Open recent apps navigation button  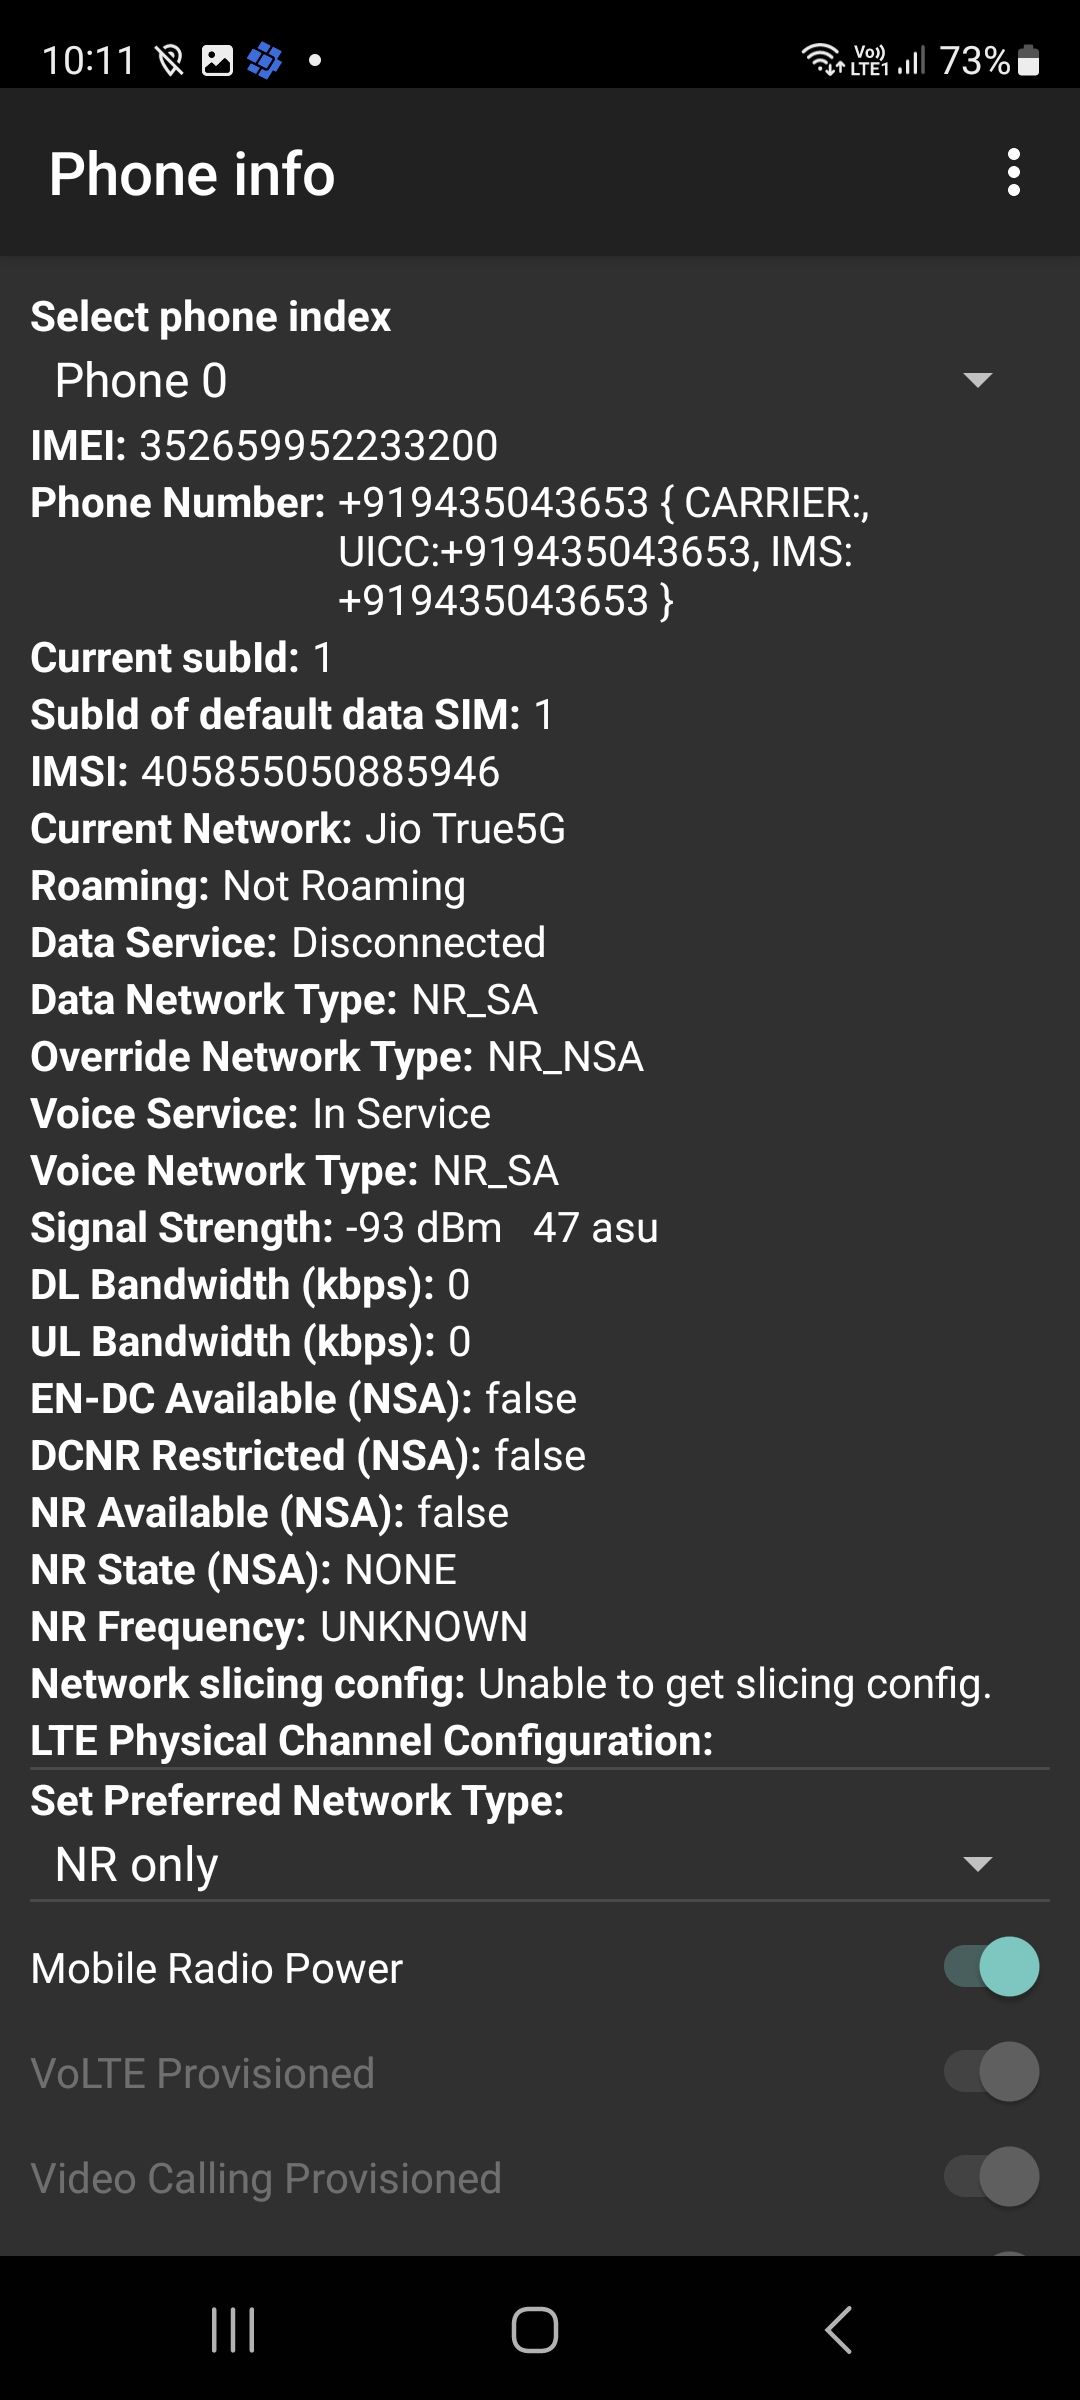(233, 2329)
